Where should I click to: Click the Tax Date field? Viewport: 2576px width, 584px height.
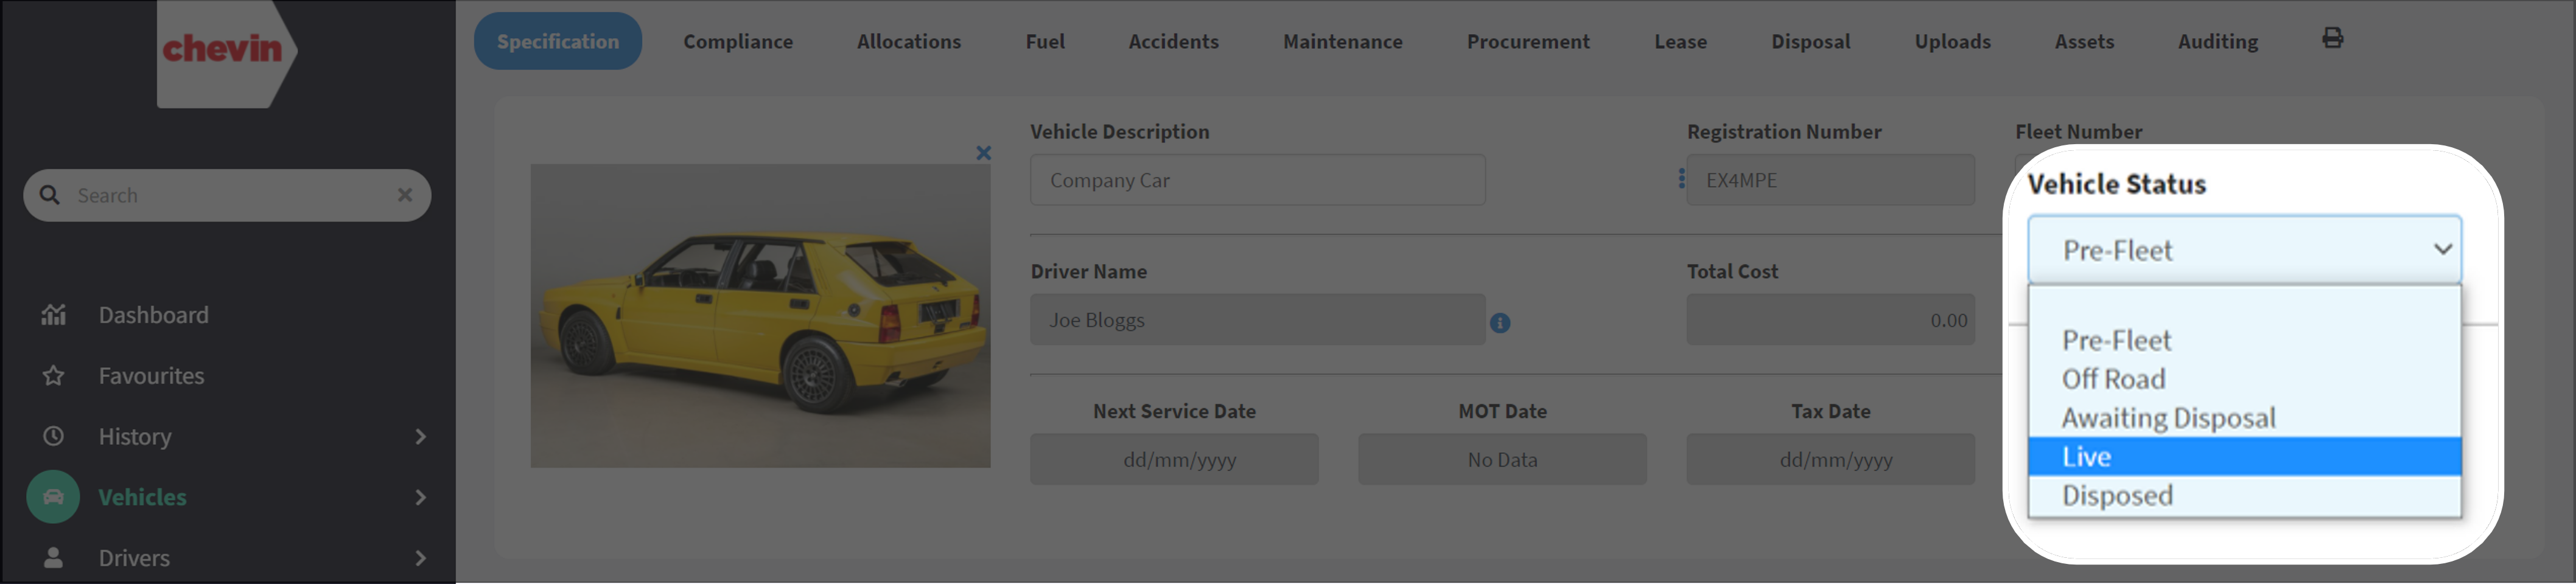tap(1831, 460)
